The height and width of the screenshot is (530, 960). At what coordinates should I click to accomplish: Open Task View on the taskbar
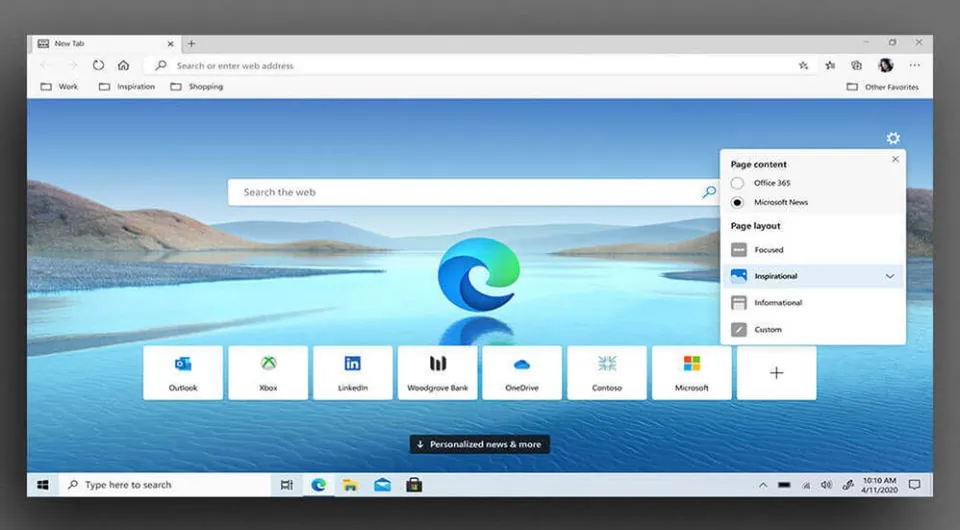click(287, 485)
